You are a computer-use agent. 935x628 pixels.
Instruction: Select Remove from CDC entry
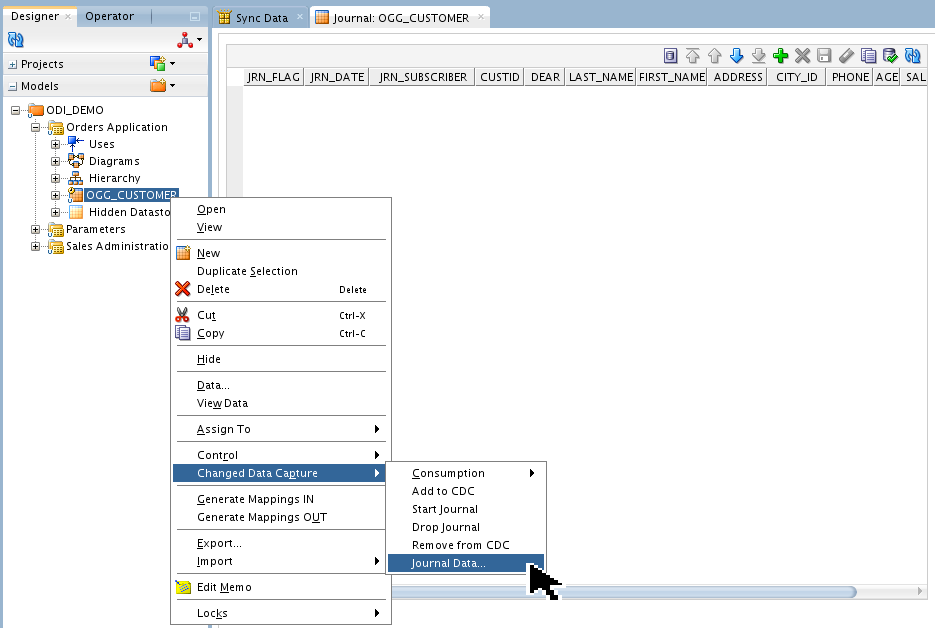(466, 545)
